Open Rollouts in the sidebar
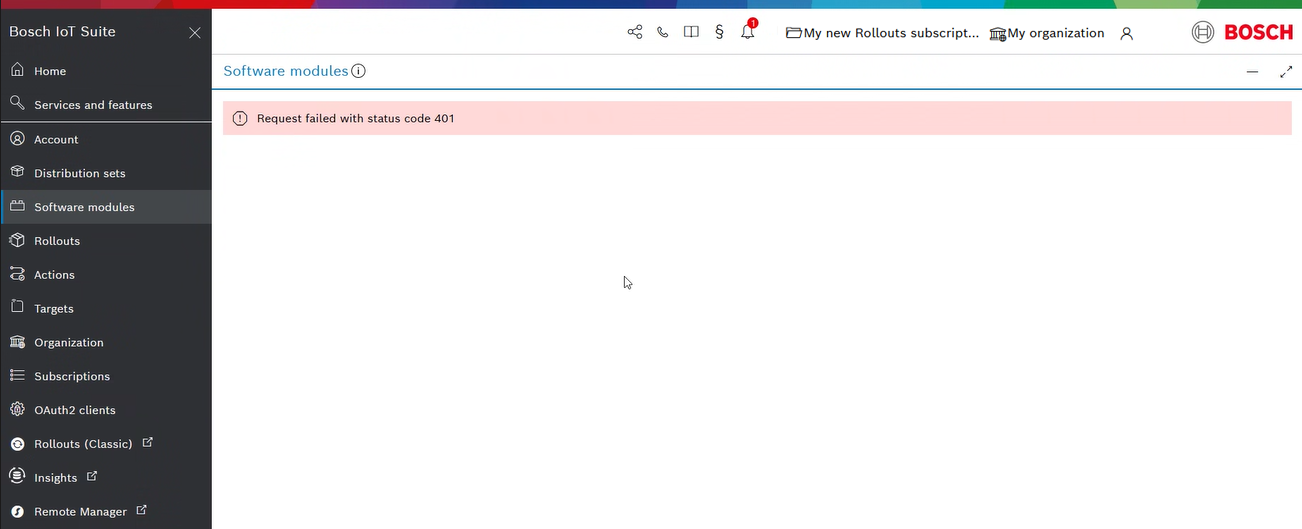Viewport: 1302px width, 529px height. coord(57,241)
